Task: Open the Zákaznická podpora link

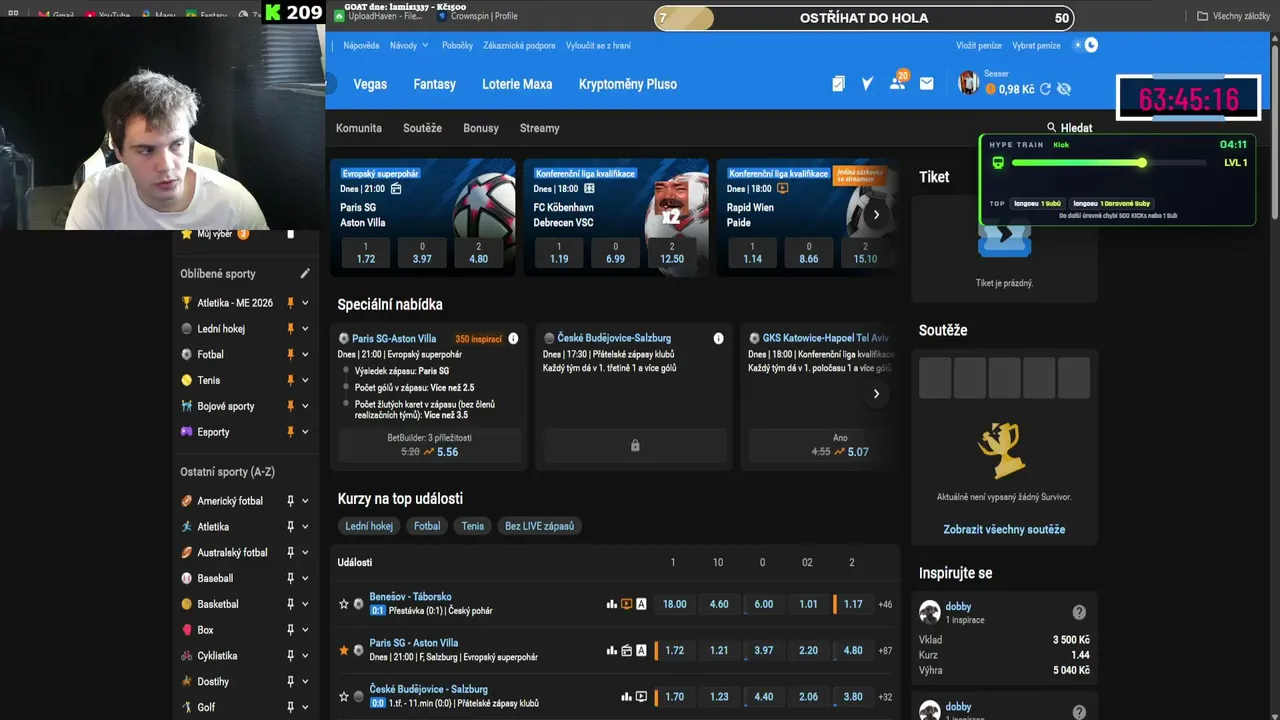Action: pos(519,45)
